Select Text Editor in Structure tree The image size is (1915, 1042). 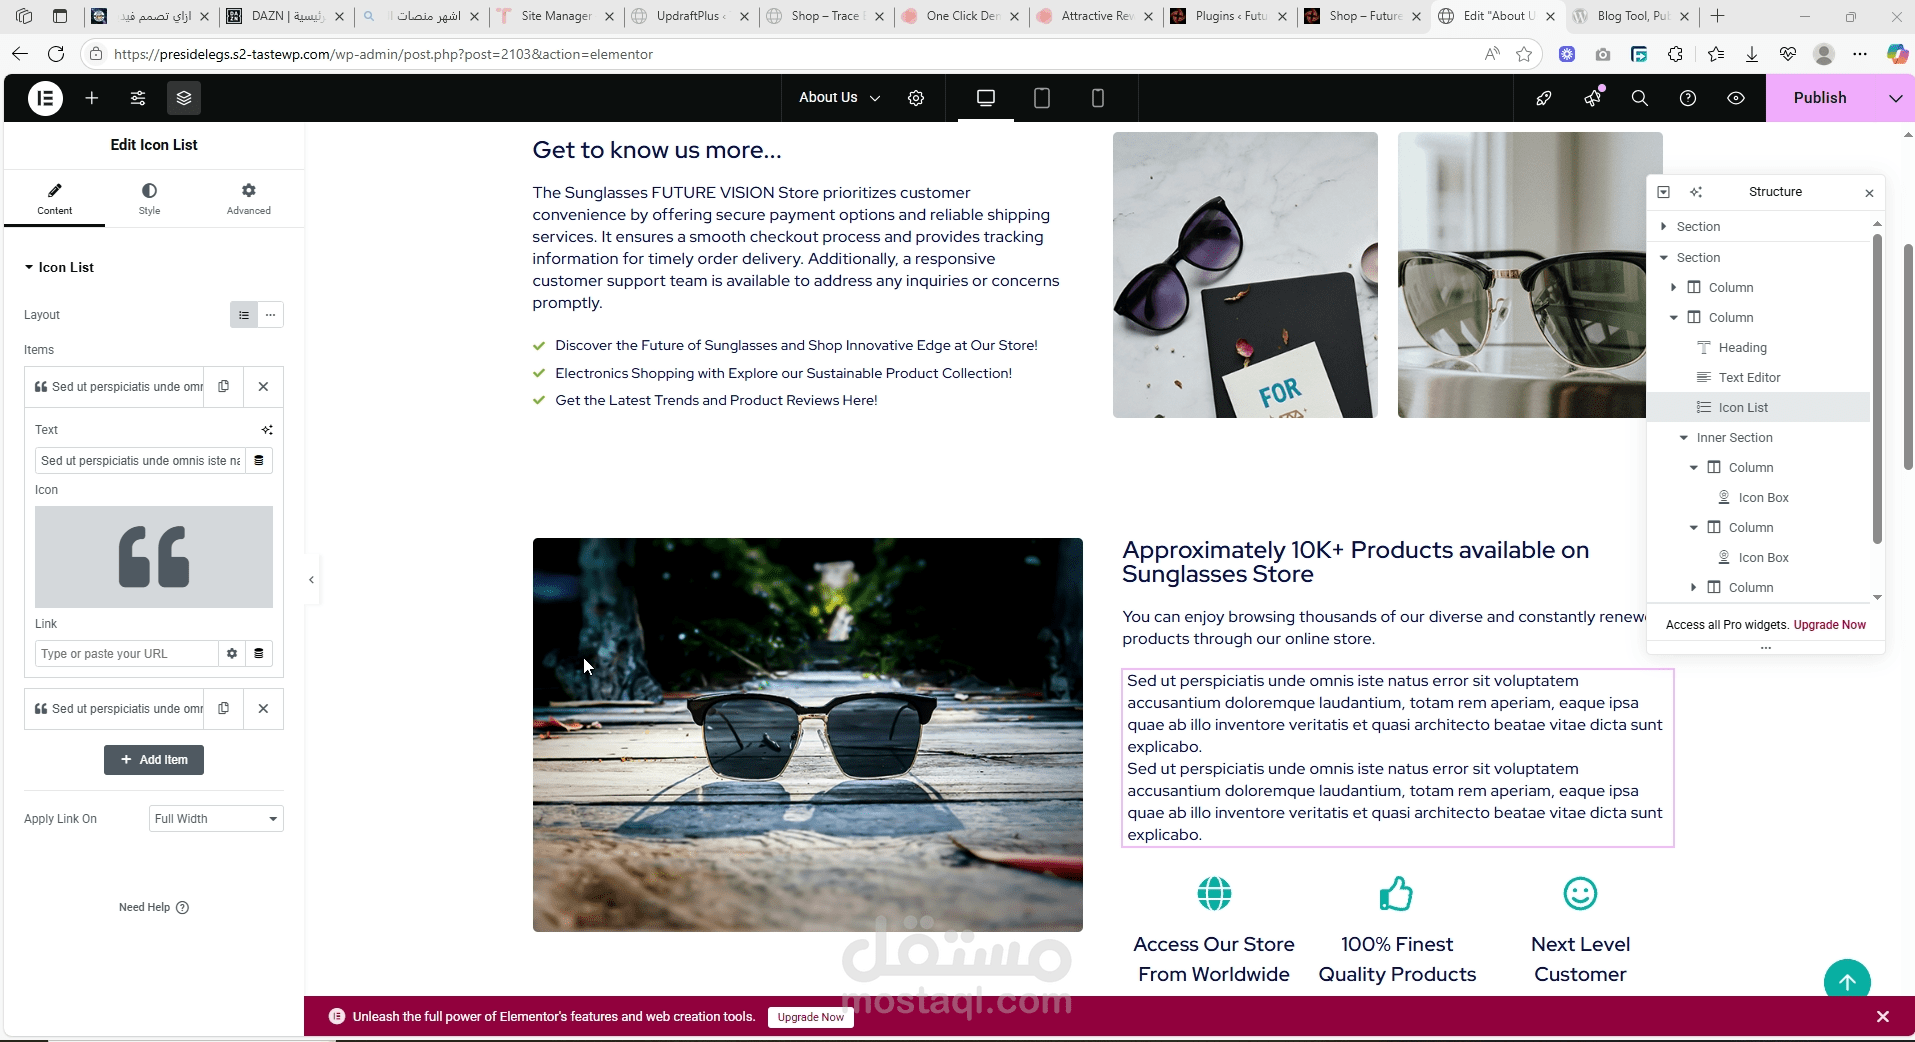pyautogui.click(x=1749, y=378)
